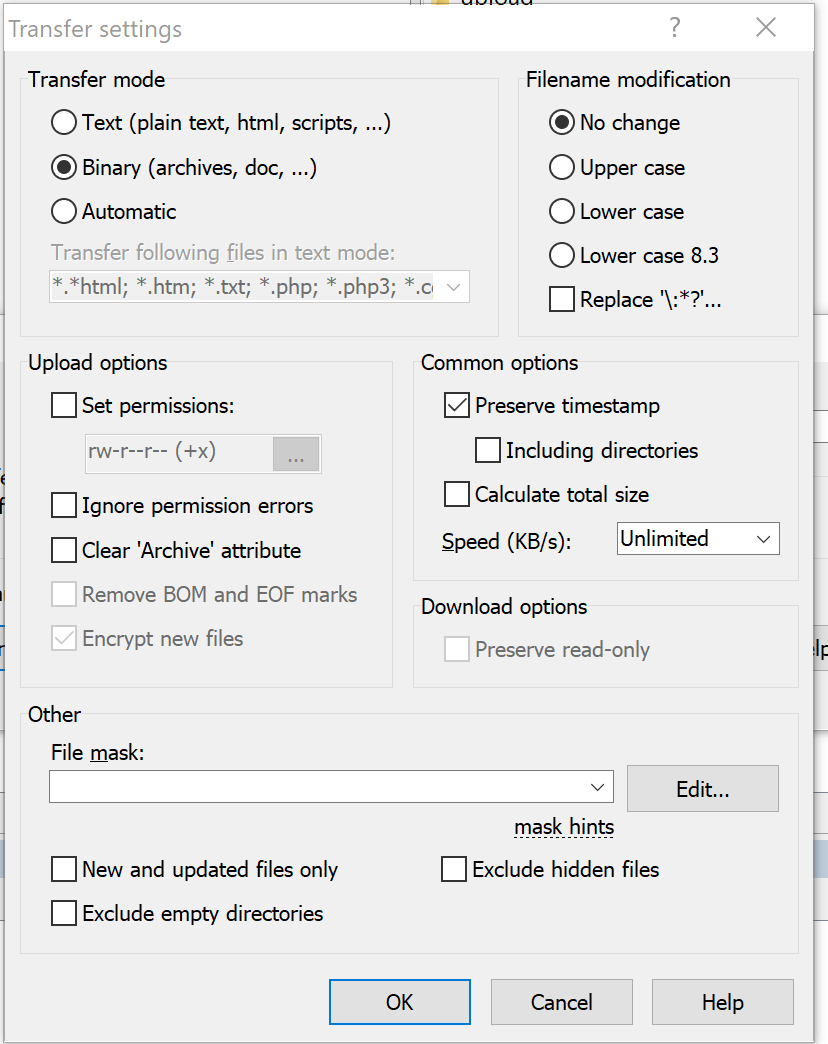The width and height of the screenshot is (828, 1044).
Task: Open the File mask dropdown arrow
Action: coord(598,787)
